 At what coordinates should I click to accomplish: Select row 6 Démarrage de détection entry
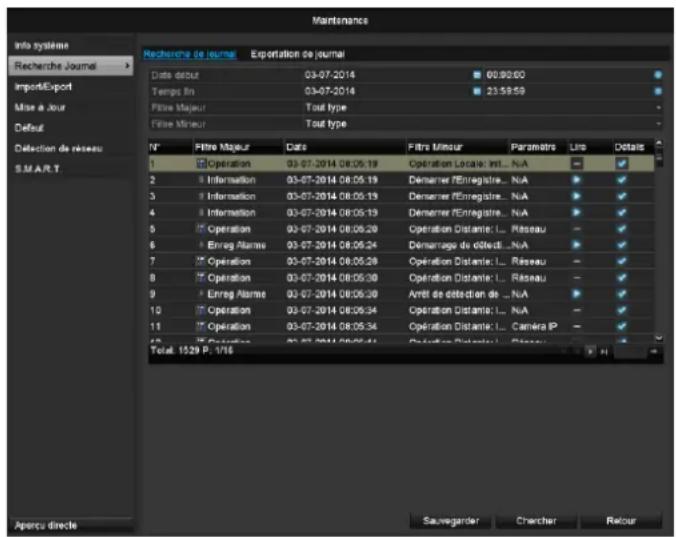pos(401,245)
